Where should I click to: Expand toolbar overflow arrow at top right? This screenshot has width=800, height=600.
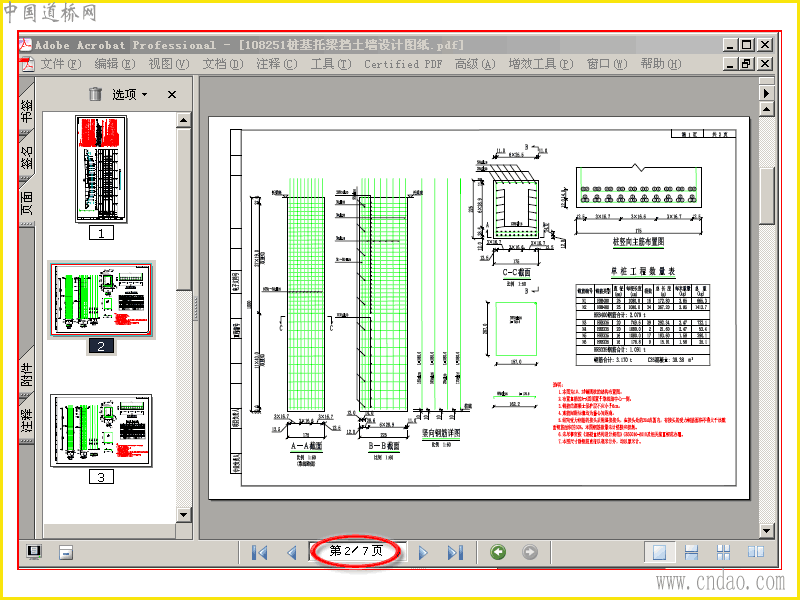pyautogui.click(x=766, y=93)
